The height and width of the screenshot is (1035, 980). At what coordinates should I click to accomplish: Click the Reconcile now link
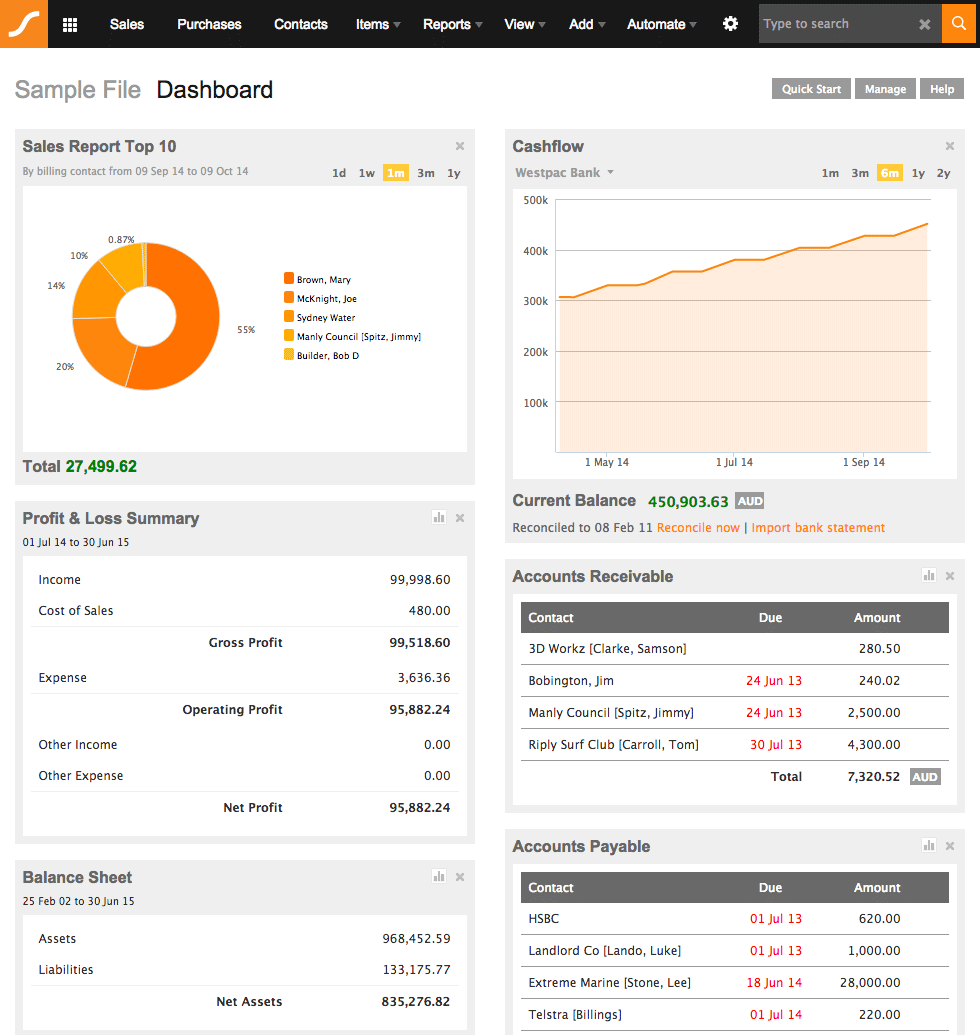click(698, 527)
